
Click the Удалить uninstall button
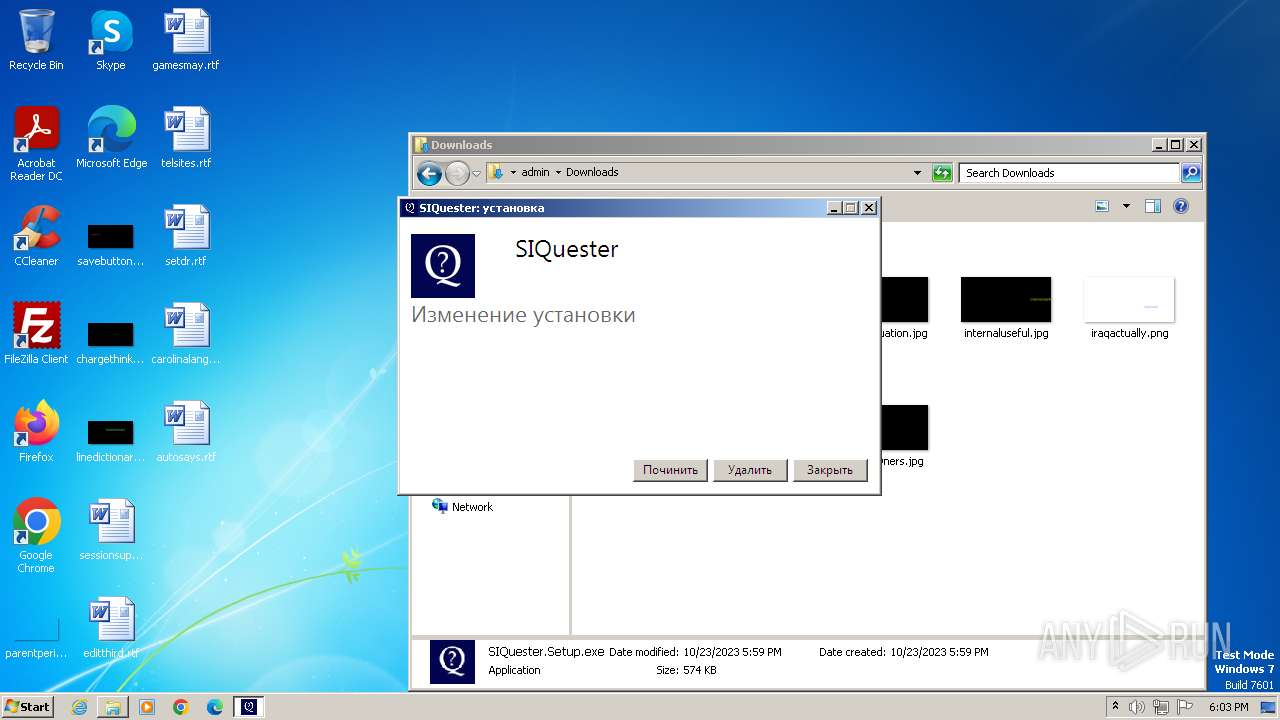(750, 470)
